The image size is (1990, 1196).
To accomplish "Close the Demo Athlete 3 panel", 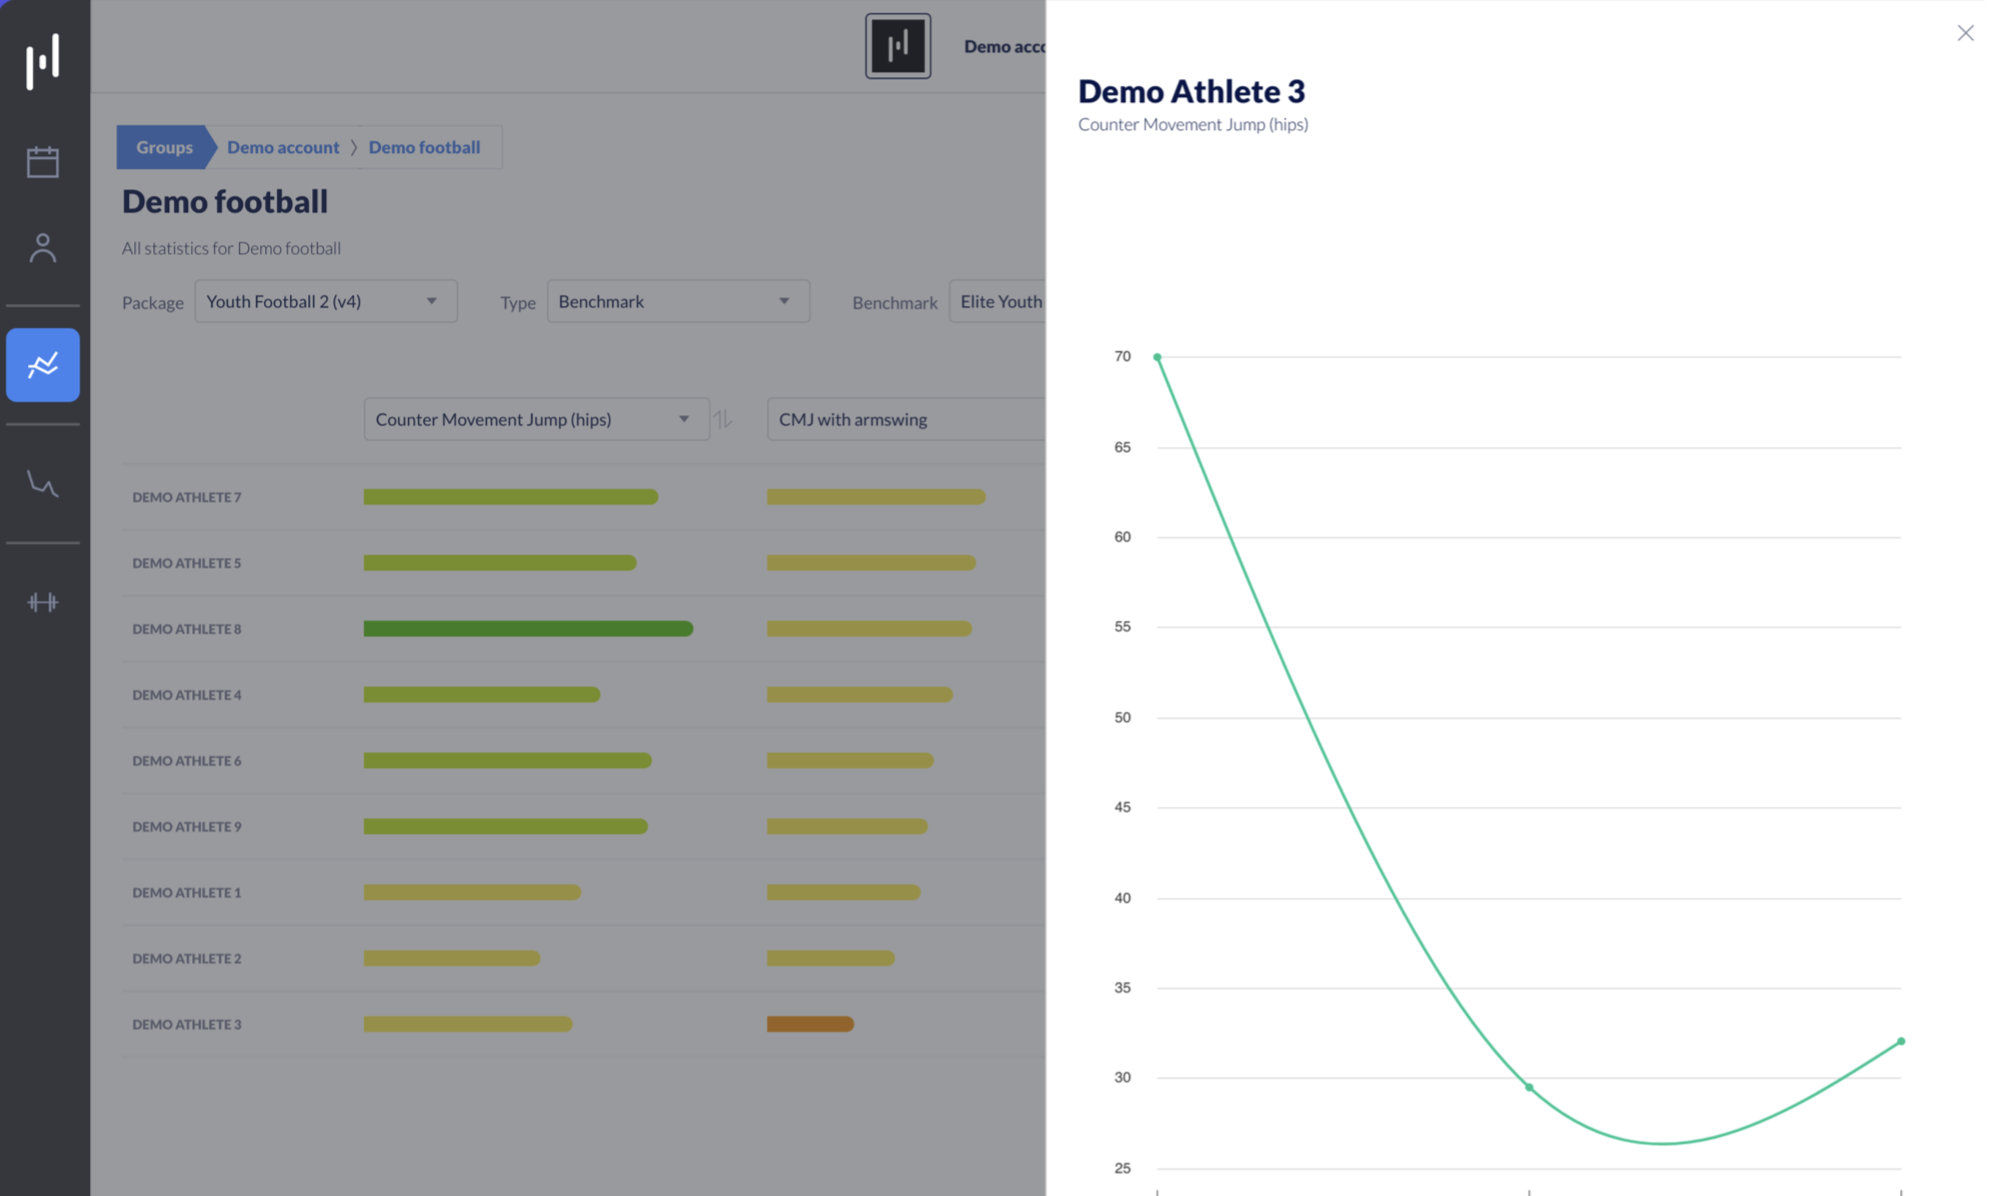I will point(1965,33).
